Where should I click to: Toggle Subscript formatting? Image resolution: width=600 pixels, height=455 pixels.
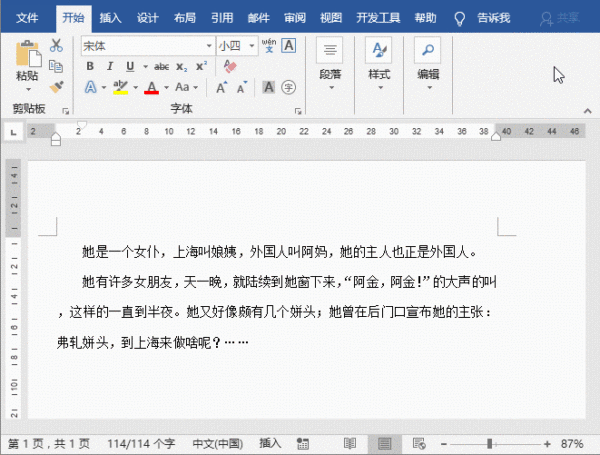pos(181,67)
